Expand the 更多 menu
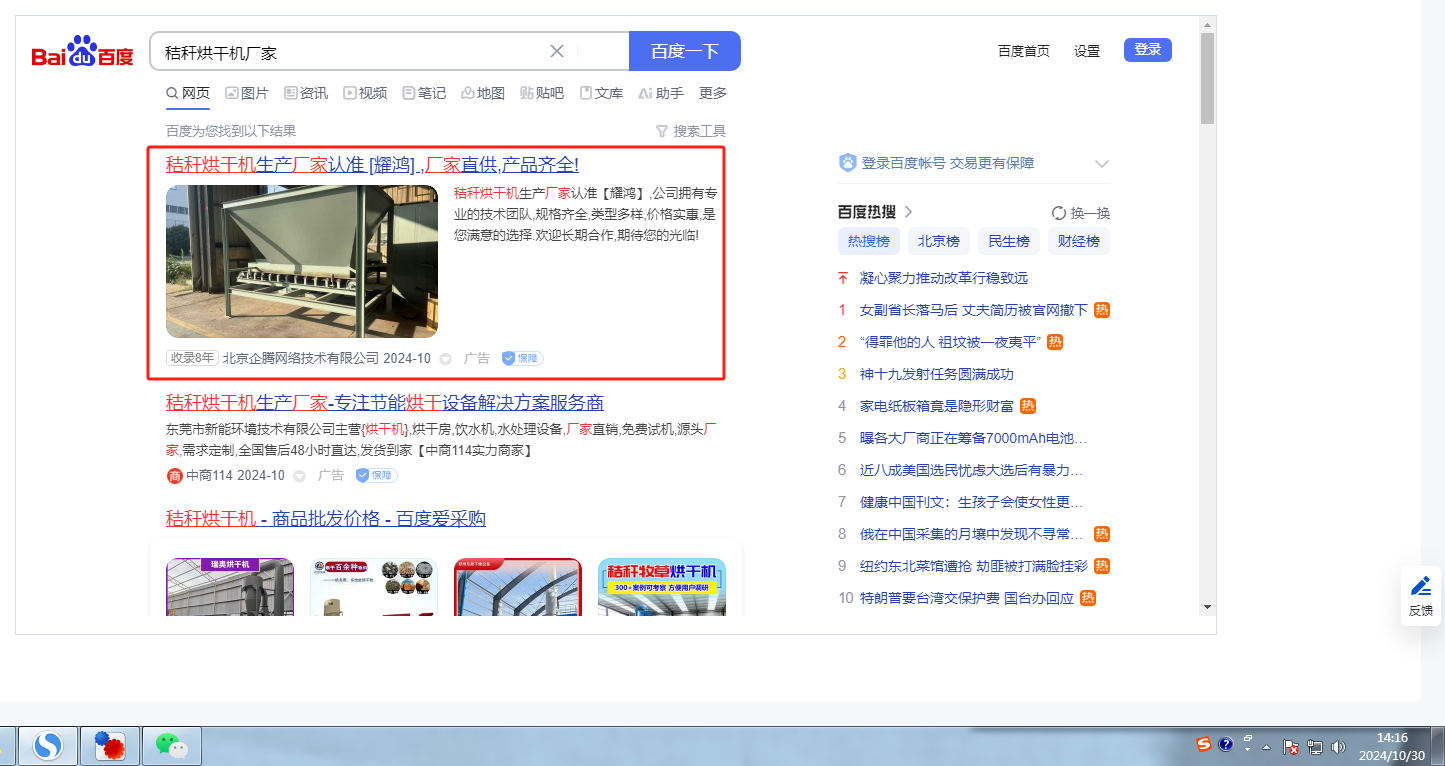The width and height of the screenshot is (1445, 766). coord(713,93)
